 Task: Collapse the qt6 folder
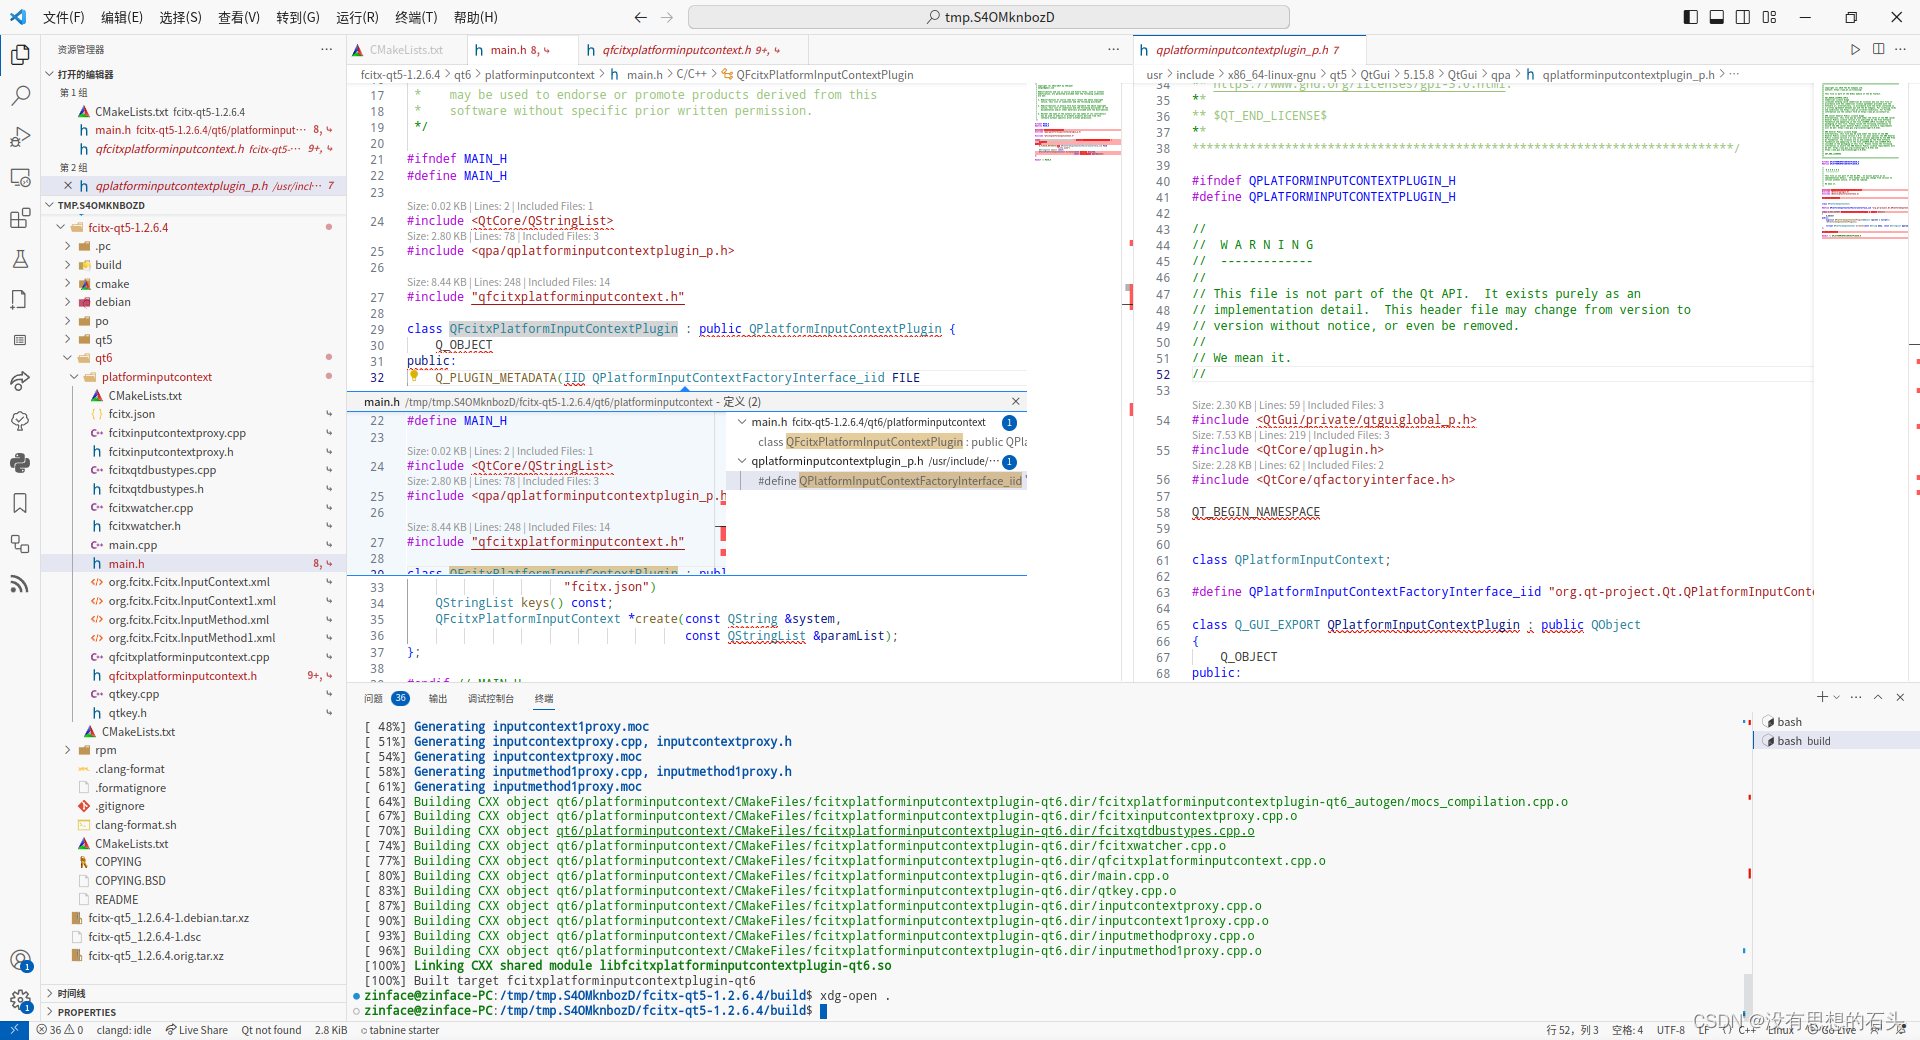pyautogui.click(x=68, y=358)
